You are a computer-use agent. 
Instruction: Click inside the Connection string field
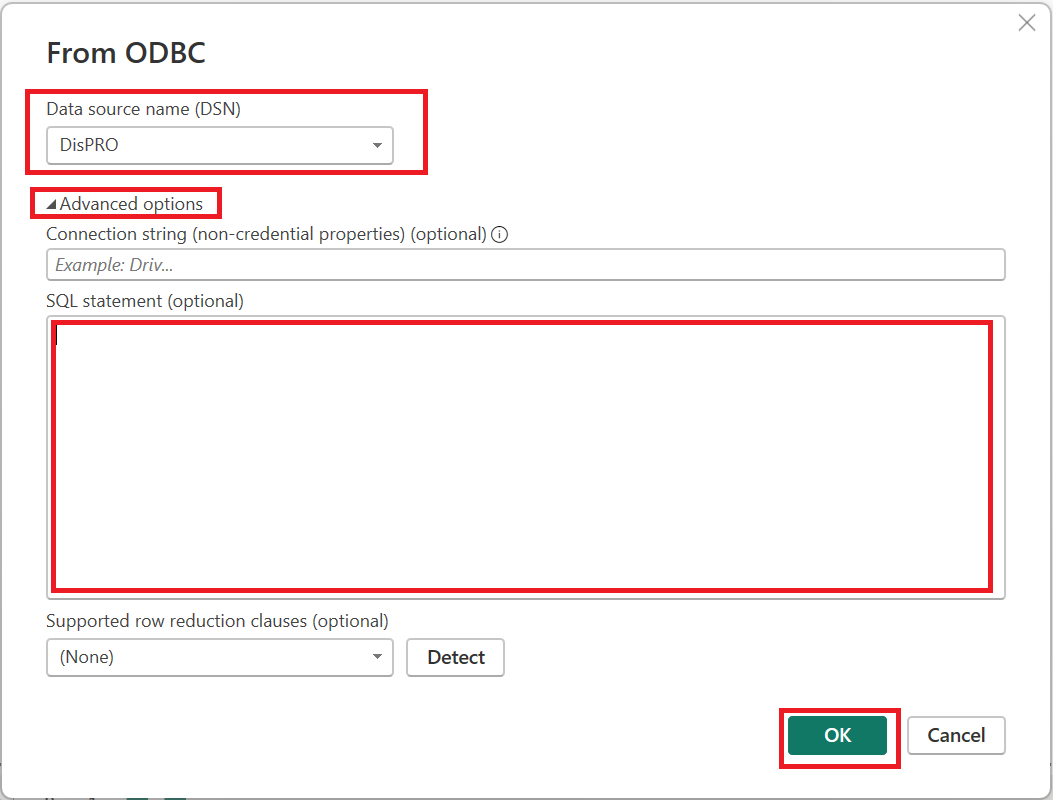[526, 264]
